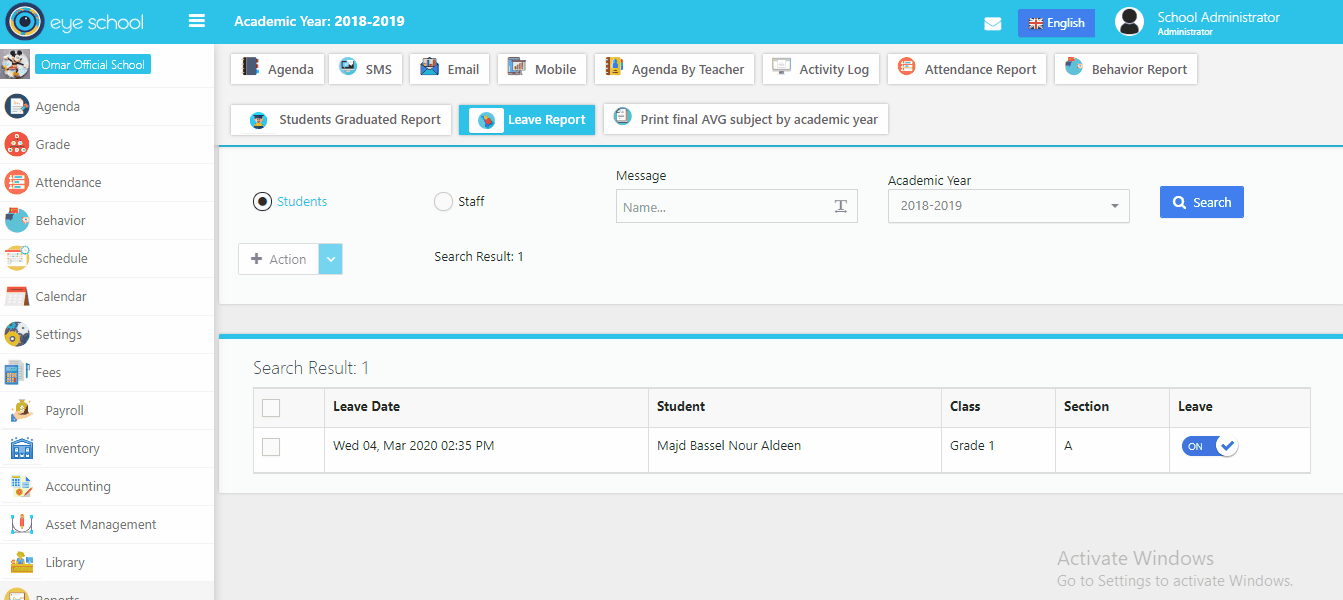Image resolution: width=1343 pixels, height=600 pixels.
Task: Switch to the Attendance Report tab
Action: click(967, 69)
